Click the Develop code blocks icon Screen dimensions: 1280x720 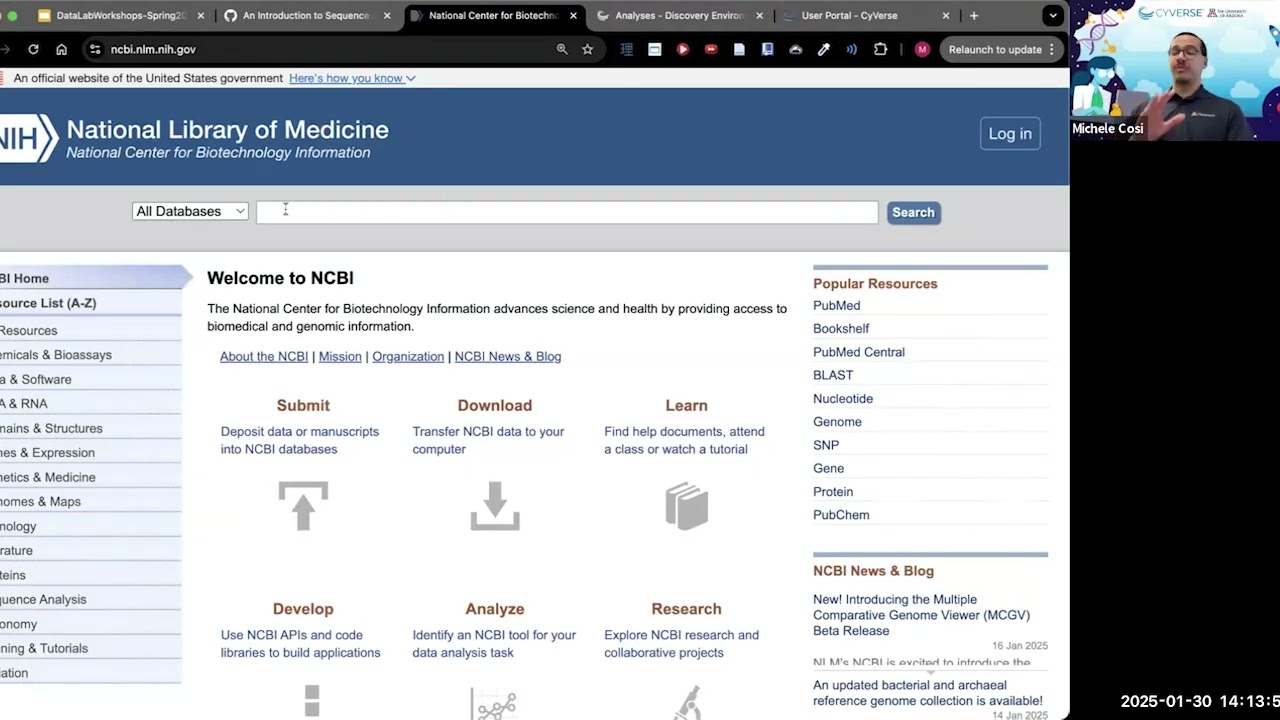coord(312,701)
